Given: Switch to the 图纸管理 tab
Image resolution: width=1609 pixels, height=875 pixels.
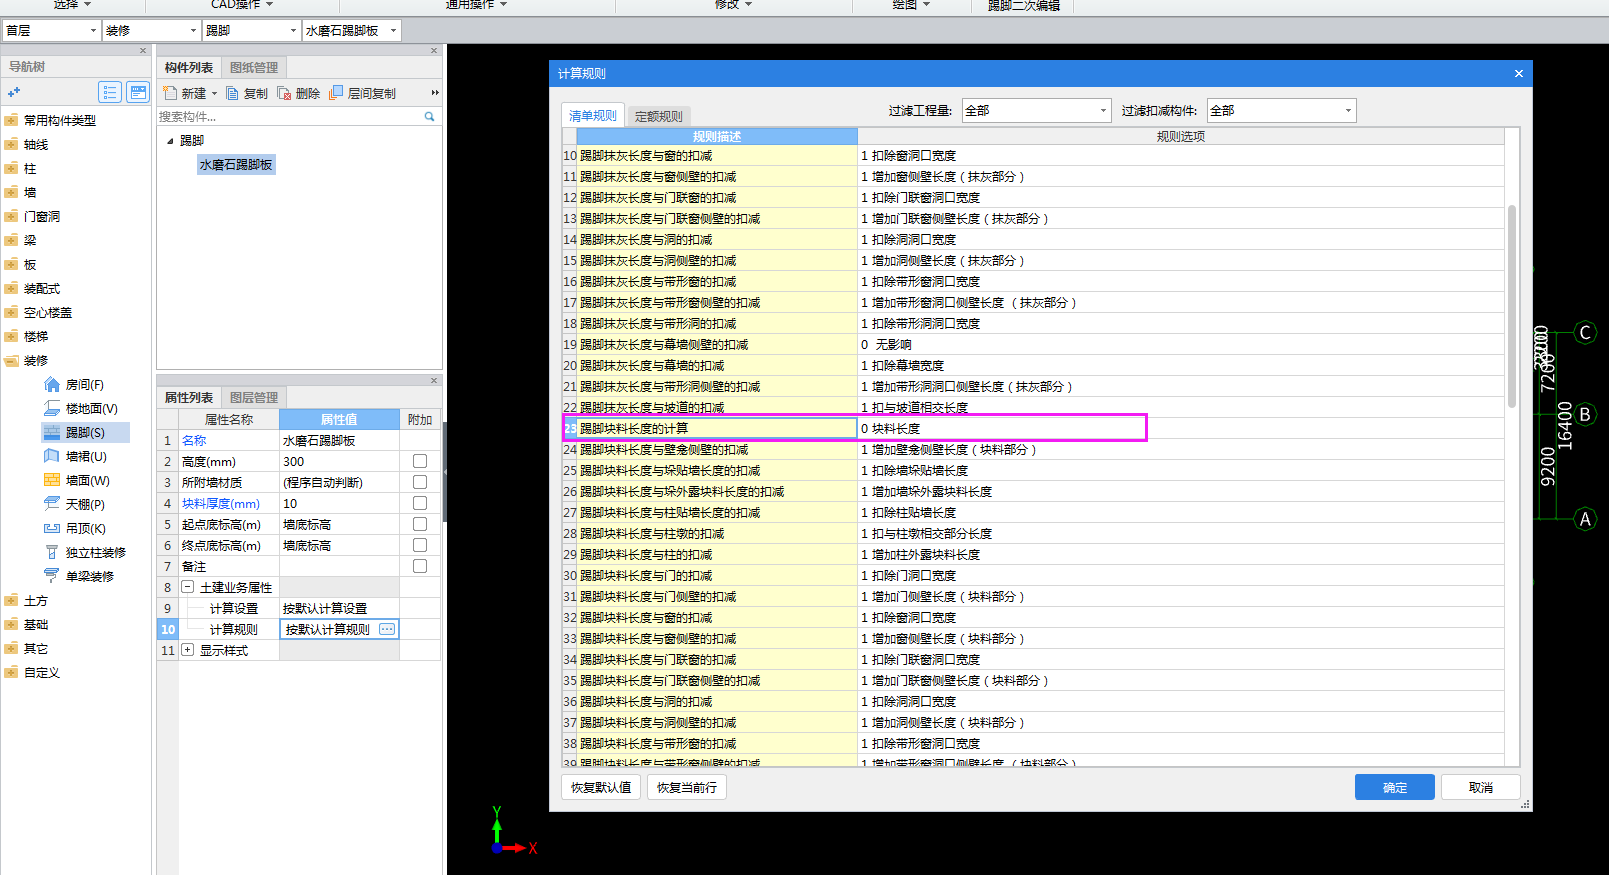Looking at the screenshot, I should point(254,67).
